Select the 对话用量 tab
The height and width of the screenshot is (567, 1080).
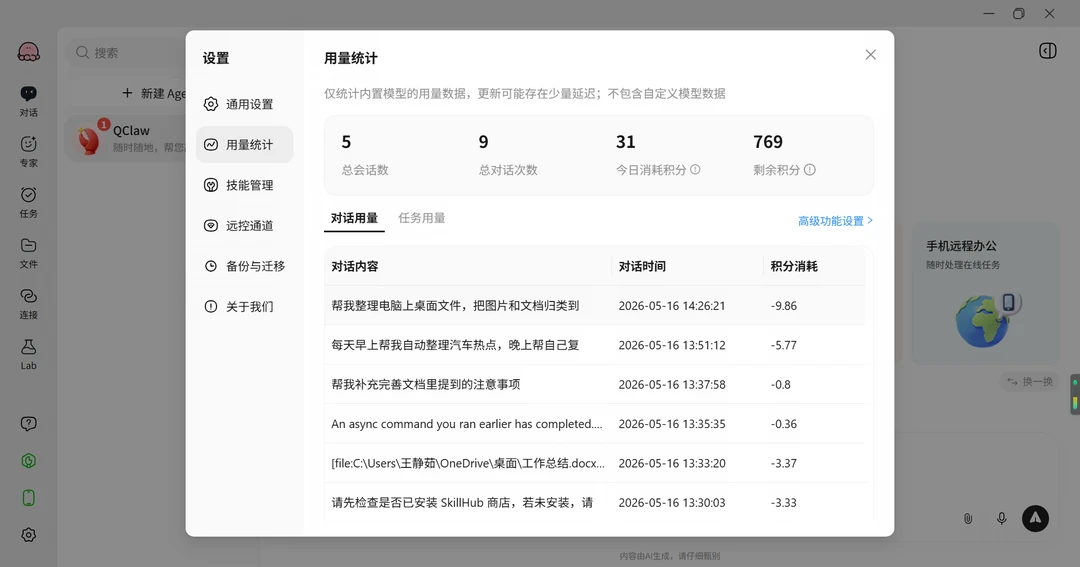[354, 218]
